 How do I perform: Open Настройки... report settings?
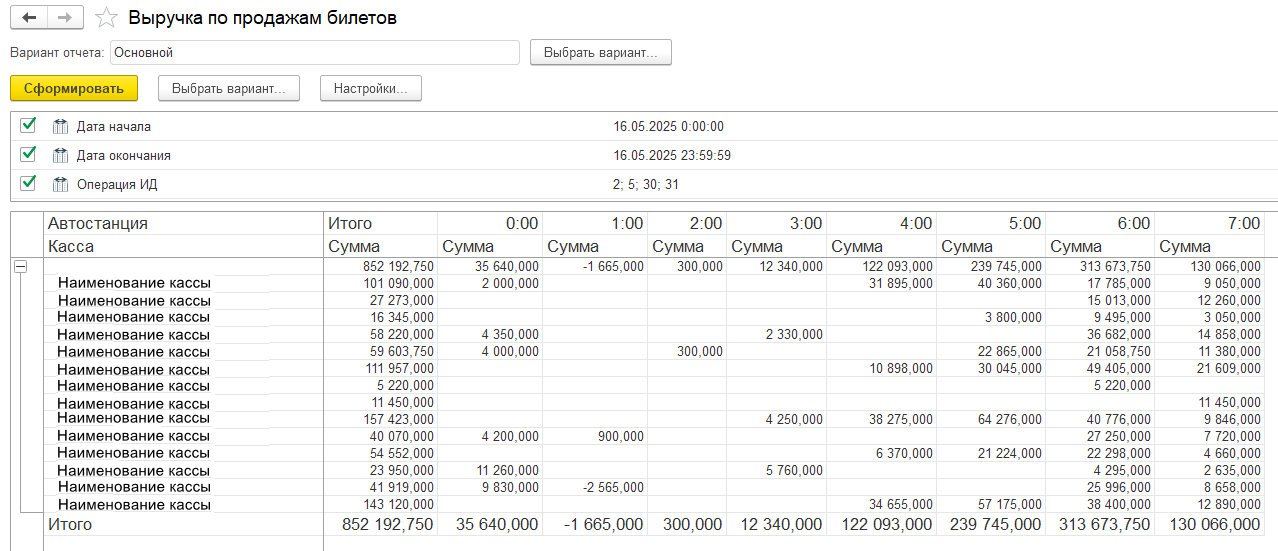click(370, 88)
